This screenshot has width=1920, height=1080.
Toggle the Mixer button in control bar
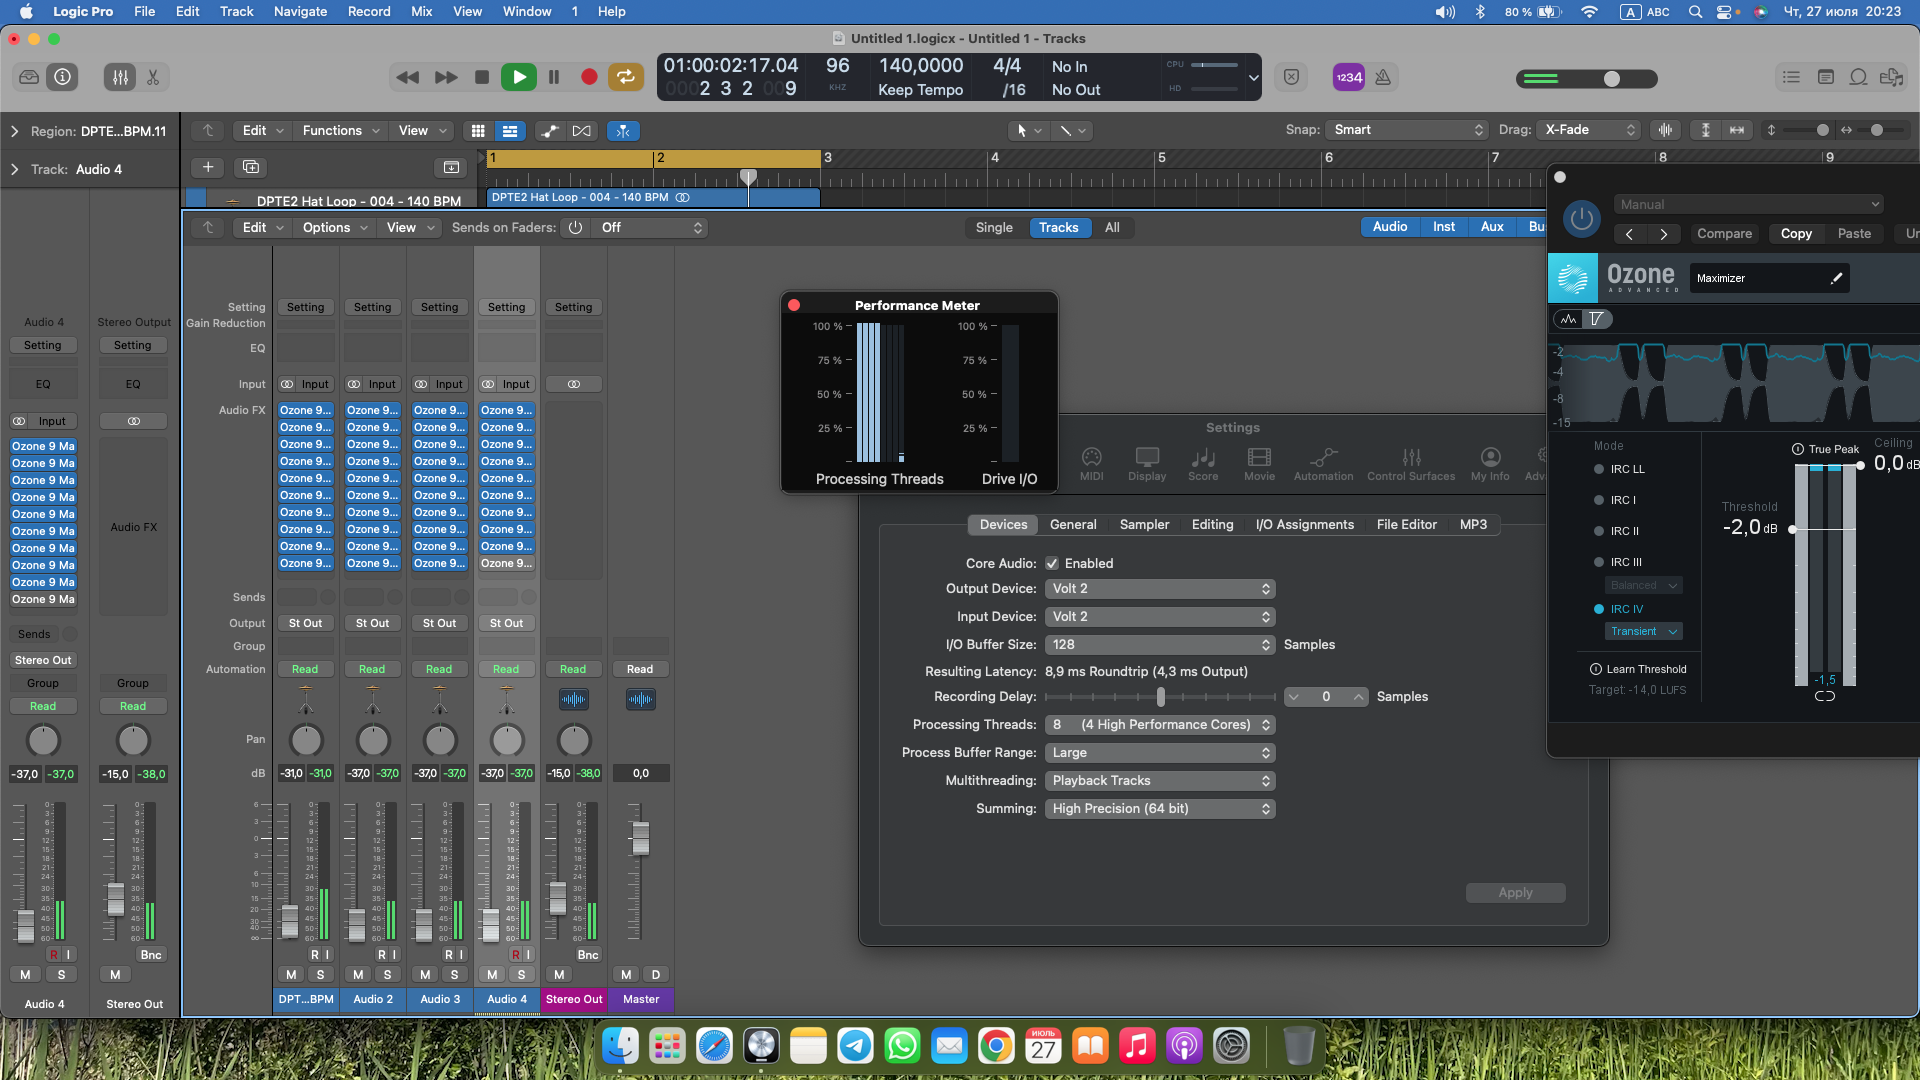120,77
